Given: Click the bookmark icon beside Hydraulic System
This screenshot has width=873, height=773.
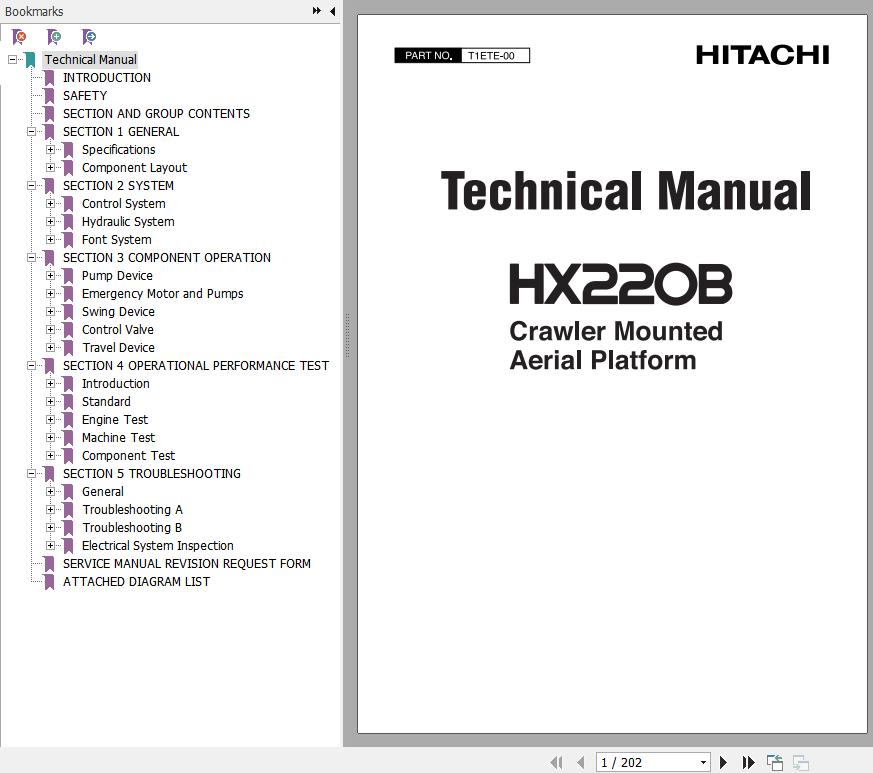Looking at the screenshot, I should point(68,222).
